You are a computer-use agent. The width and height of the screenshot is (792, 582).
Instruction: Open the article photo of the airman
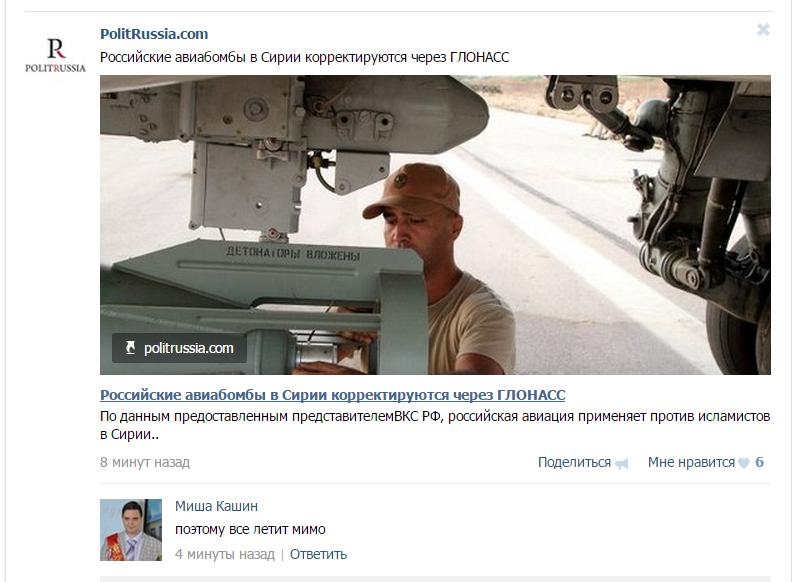[x=435, y=225]
